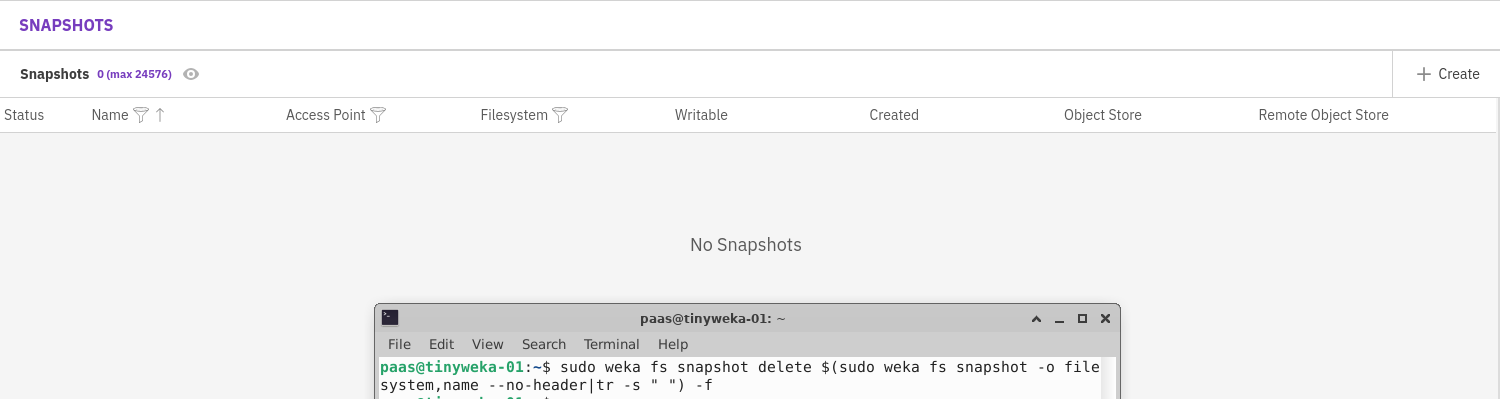Click the Status column header
This screenshot has height=399, width=1500.
[24, 115]
